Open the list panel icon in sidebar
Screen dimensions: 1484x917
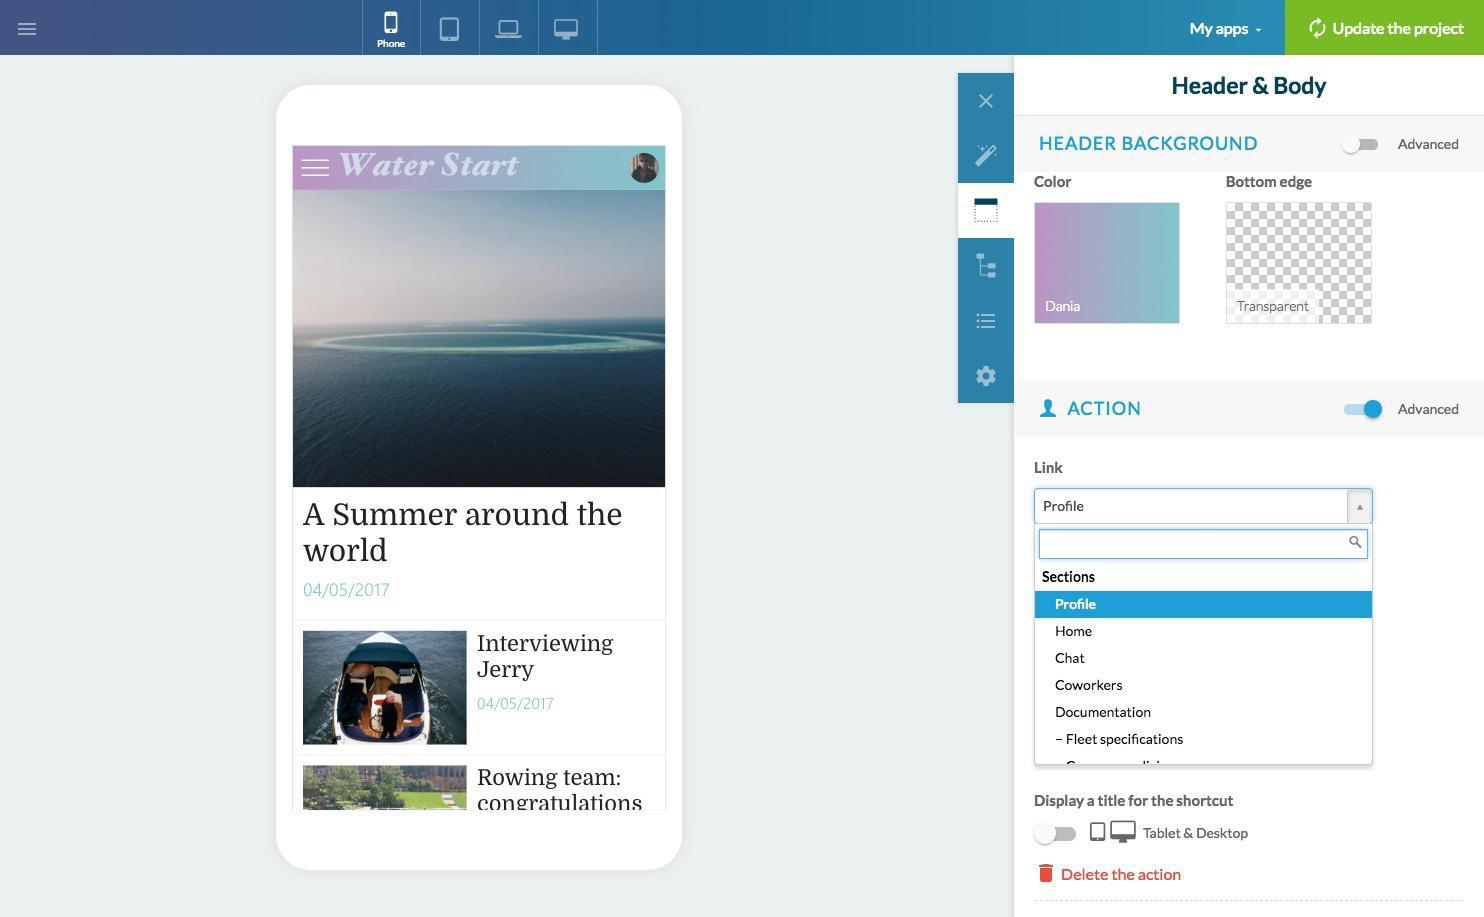(x=986, y=321)
